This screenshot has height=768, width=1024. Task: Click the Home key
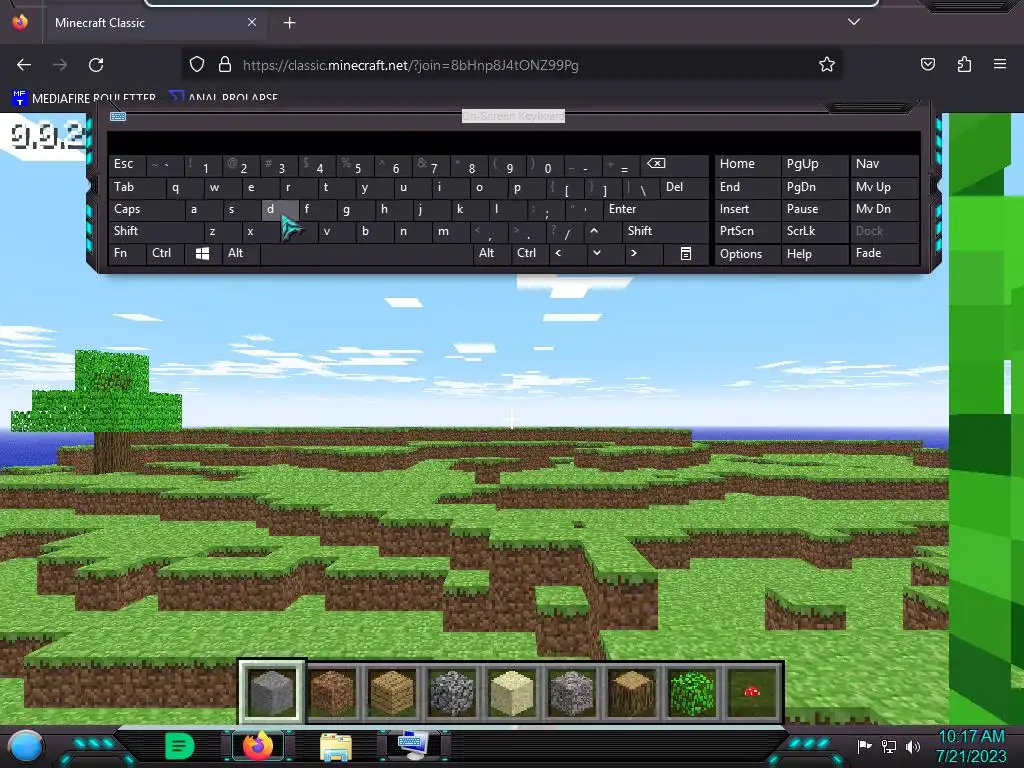747,164
